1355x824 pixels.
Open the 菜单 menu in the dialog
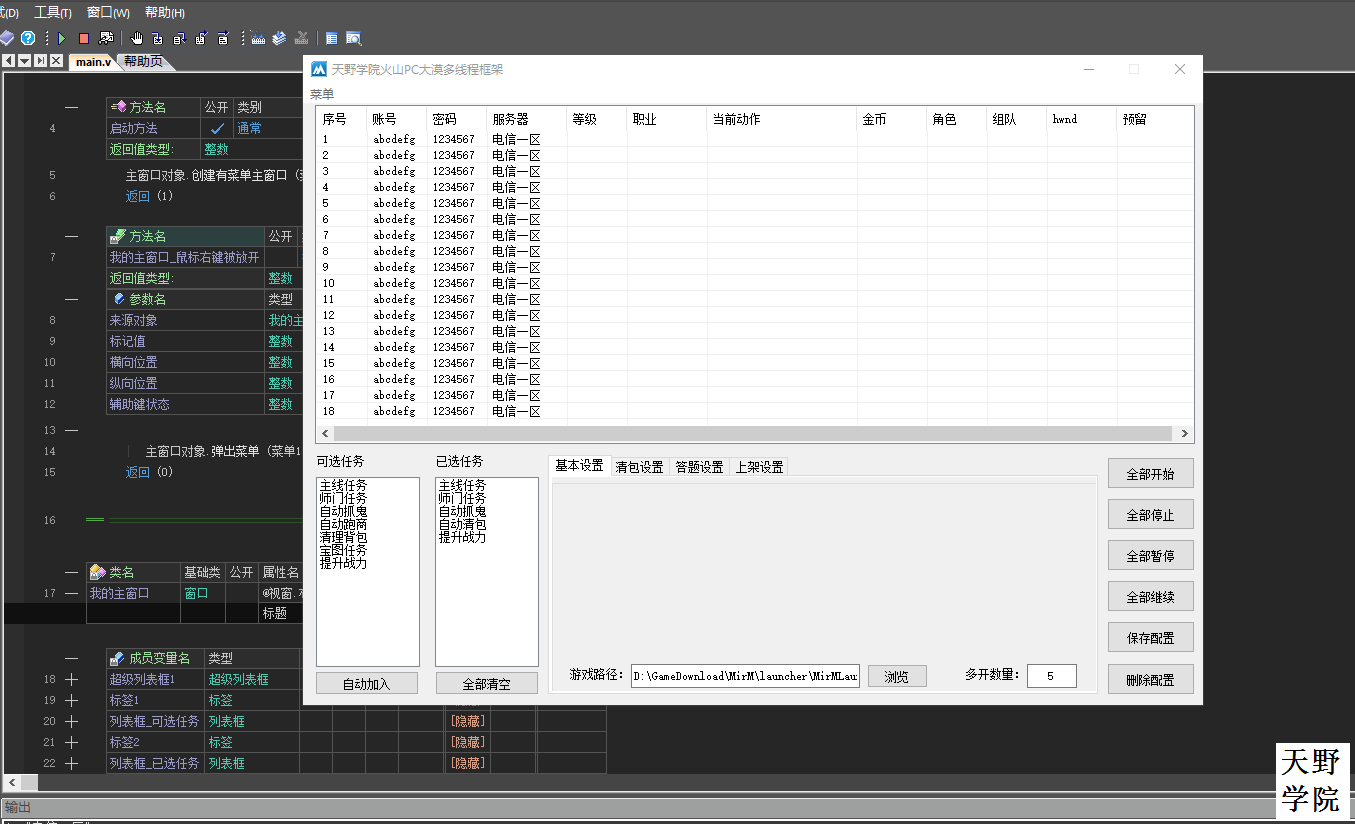pos(322,93)
